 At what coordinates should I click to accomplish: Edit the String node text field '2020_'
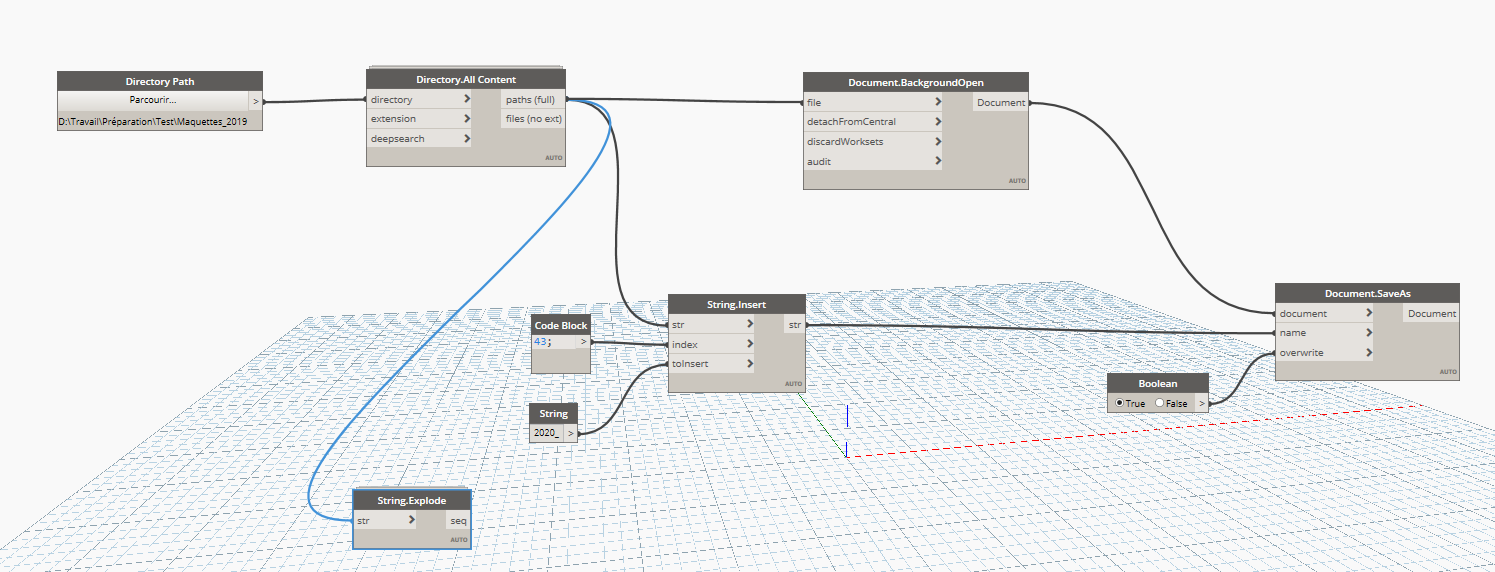coord(546,433)
